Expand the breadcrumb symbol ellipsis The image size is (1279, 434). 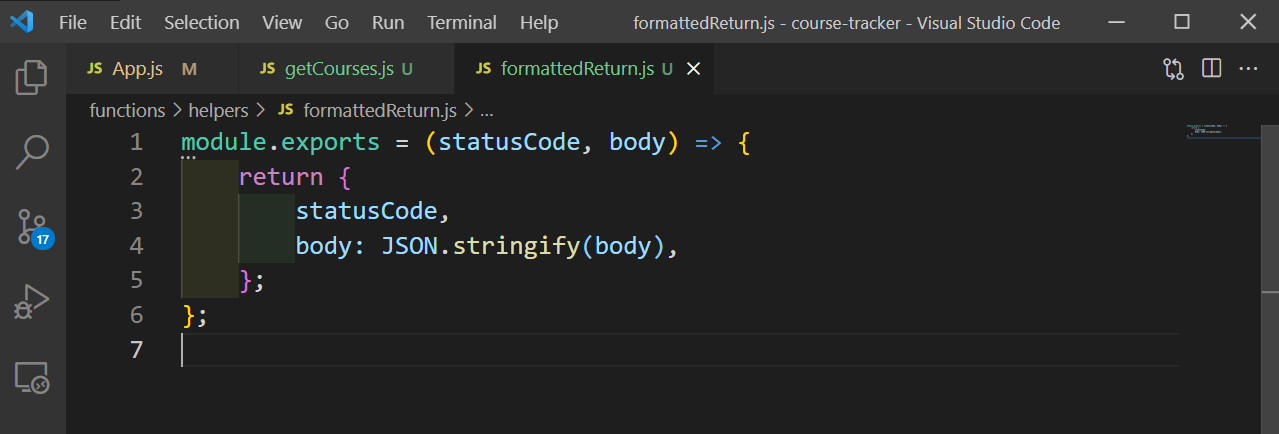coord(488,110)
